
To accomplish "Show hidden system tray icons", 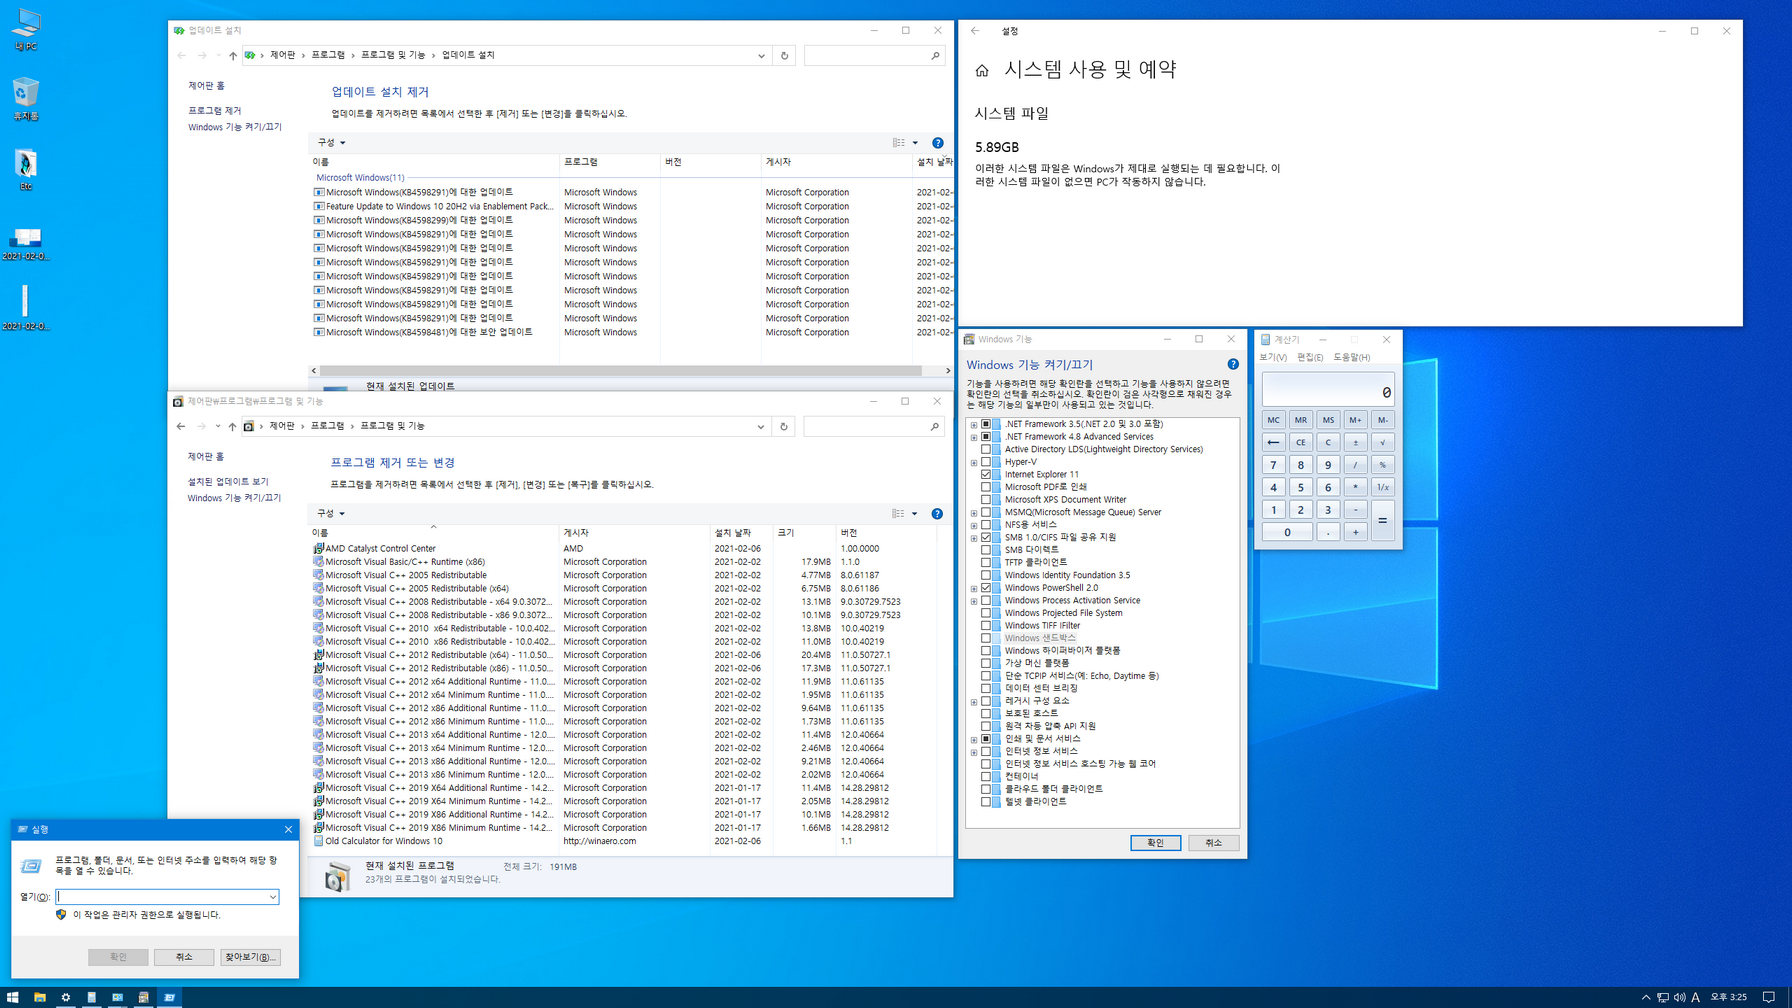I will tap(1646, 997).
